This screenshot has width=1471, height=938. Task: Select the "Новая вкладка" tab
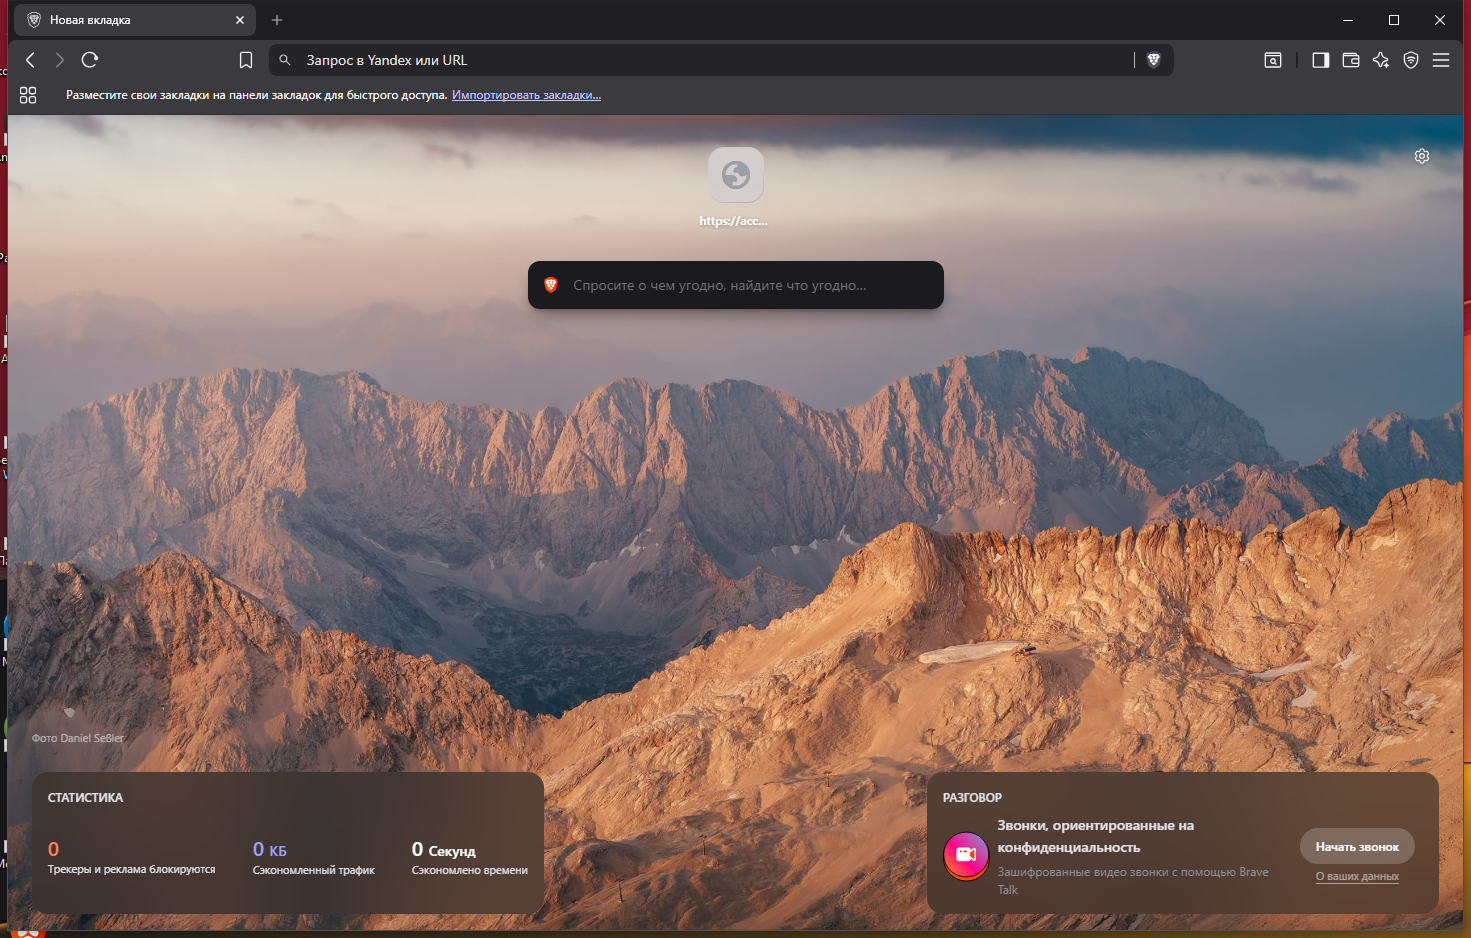click(135, 20)
